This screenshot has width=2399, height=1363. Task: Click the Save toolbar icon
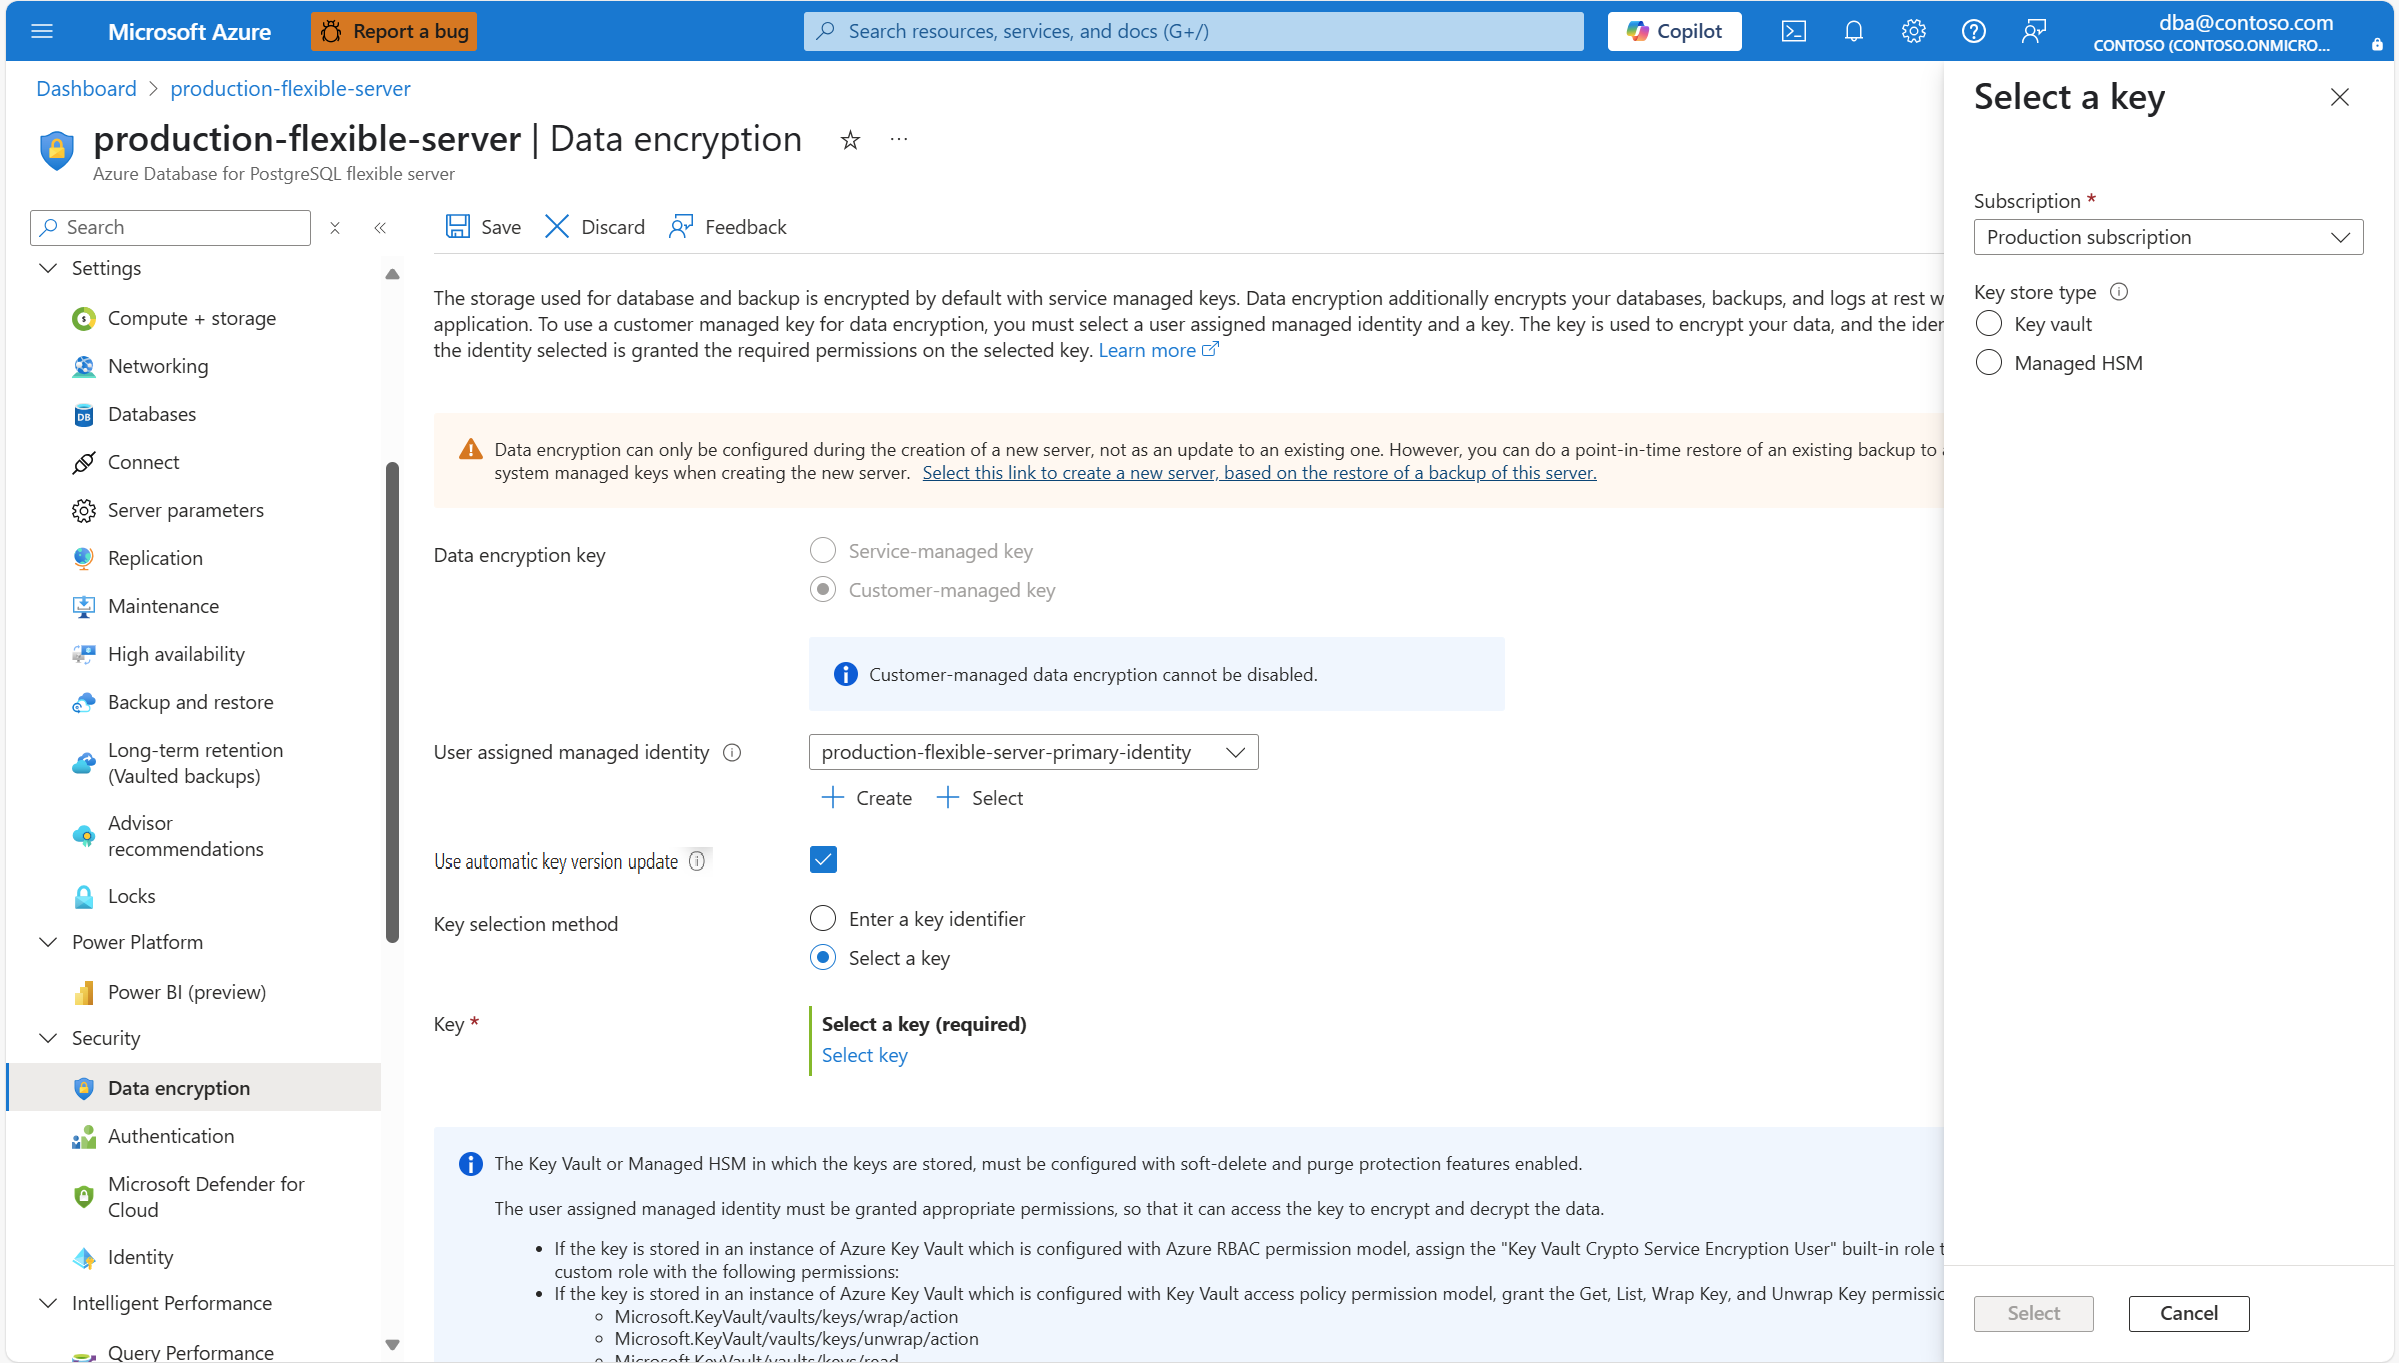tap(458, 227)
